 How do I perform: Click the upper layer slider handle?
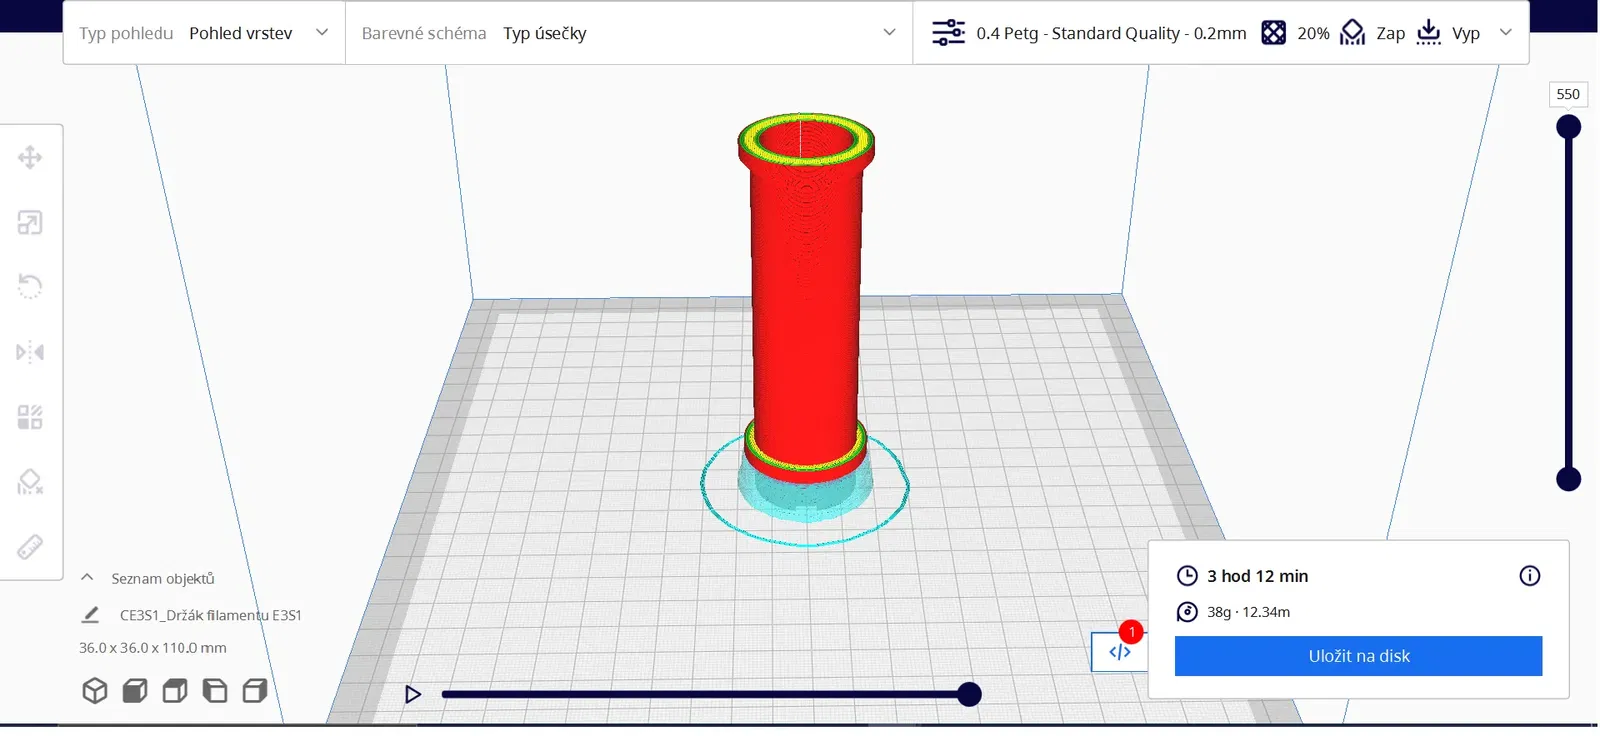click(x=1569, y=127)
